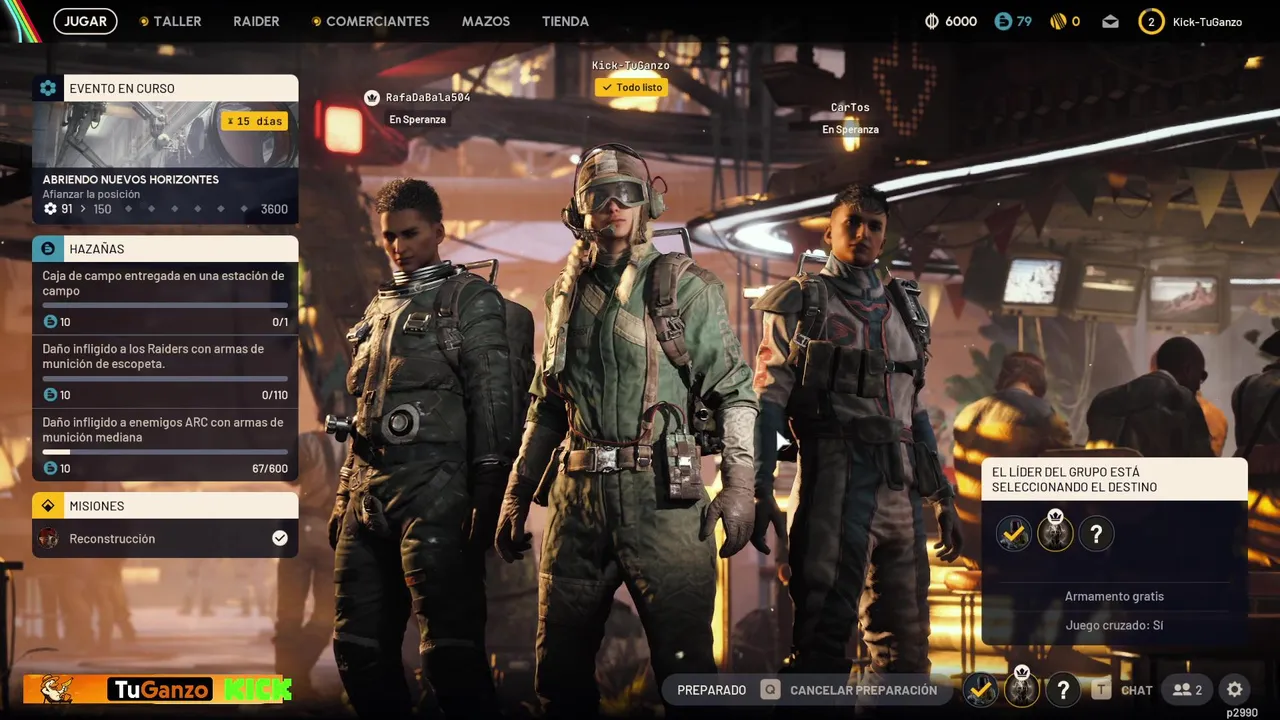Screen dimensions: 1280x720
Task: Click the question mark icon in destination panel
Action: 1096,533
